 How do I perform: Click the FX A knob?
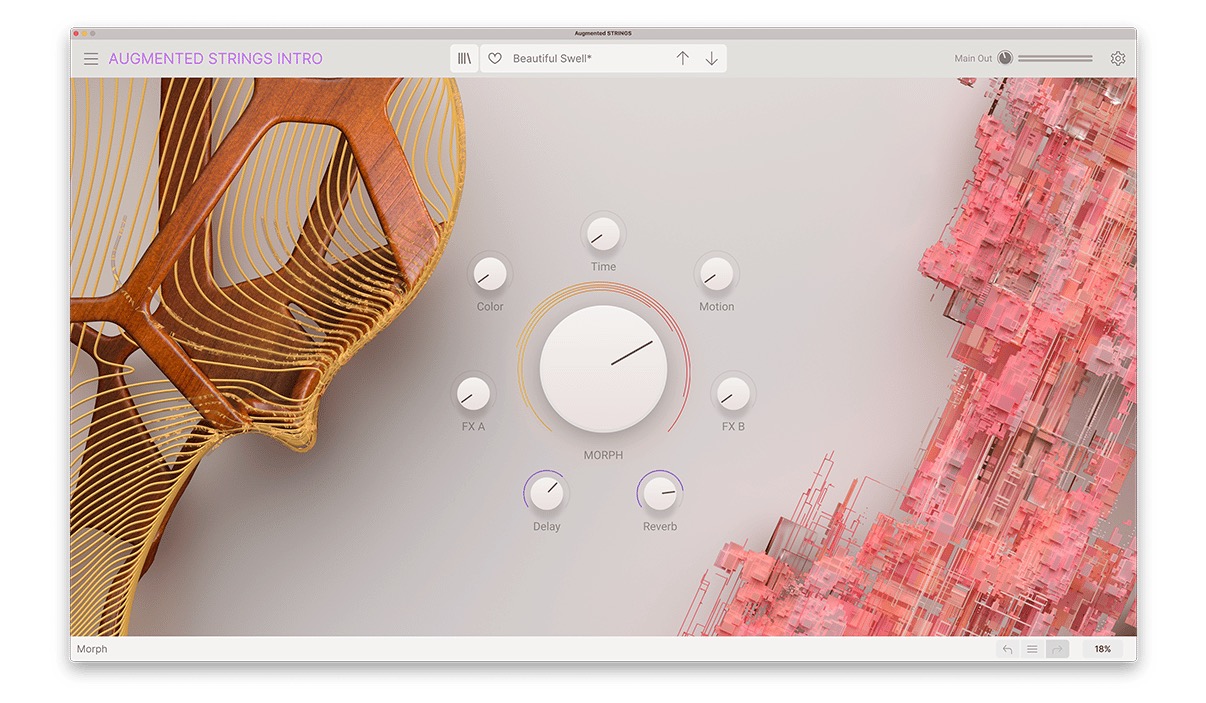473,394
